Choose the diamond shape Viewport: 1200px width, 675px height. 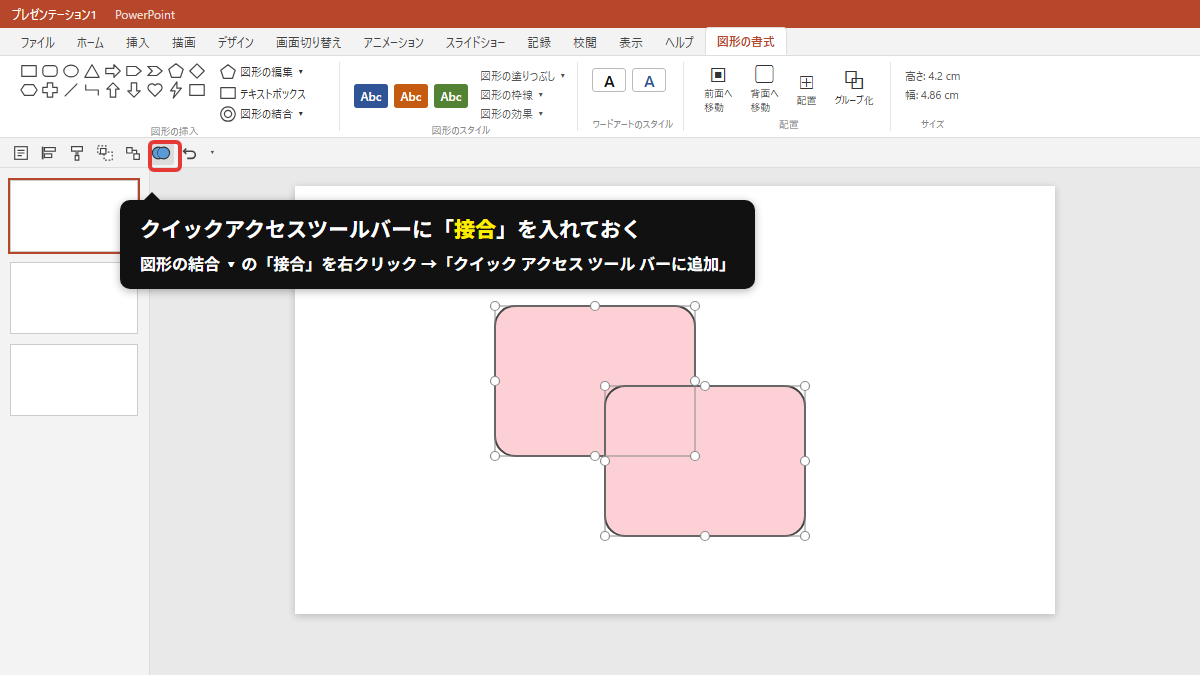[x=197, y=71]
